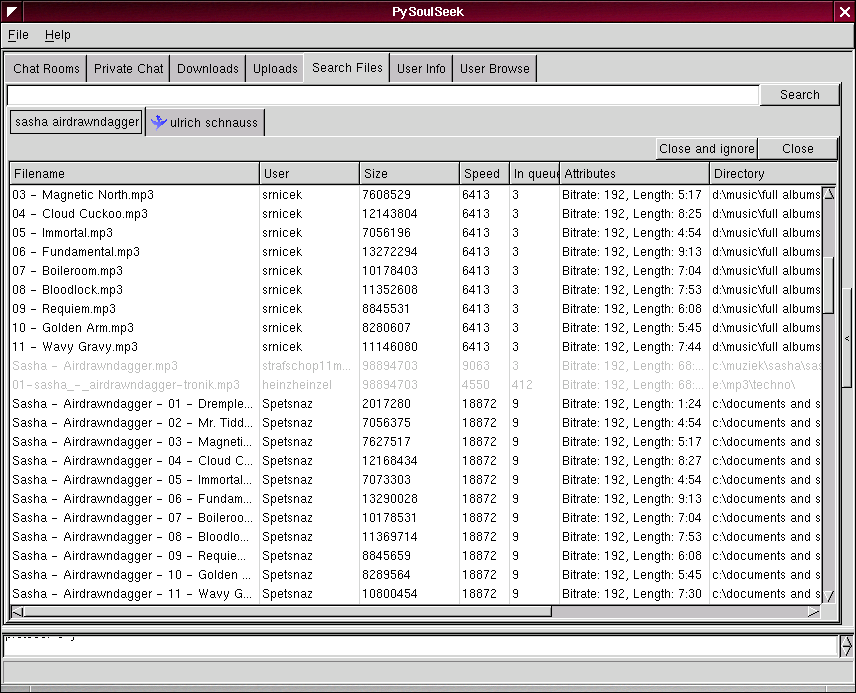The image size is (856, 693).
Task: Sort results by User column header
Action: 310,174
